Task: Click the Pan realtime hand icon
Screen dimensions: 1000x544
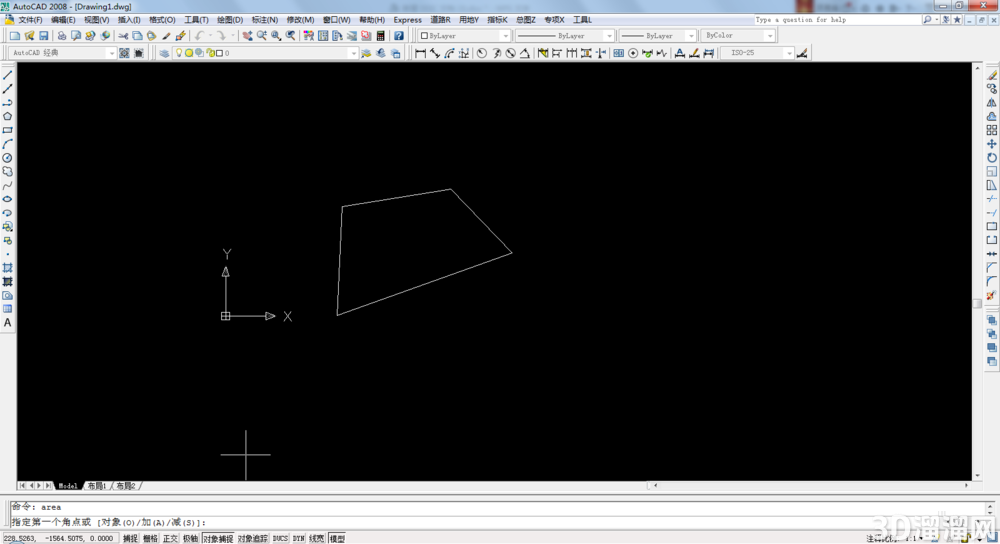Action: [x=247, y=36]
